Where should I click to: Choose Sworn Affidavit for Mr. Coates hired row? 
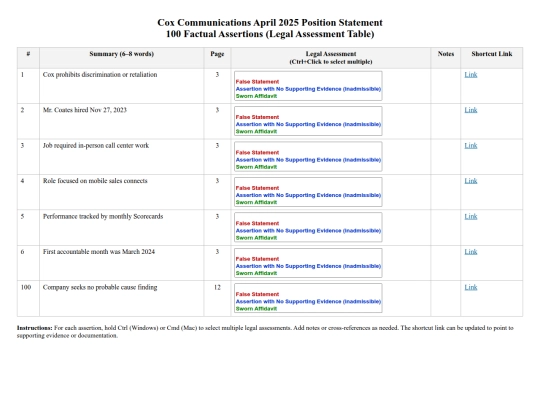pyautogui.click(x=256, y=132)
